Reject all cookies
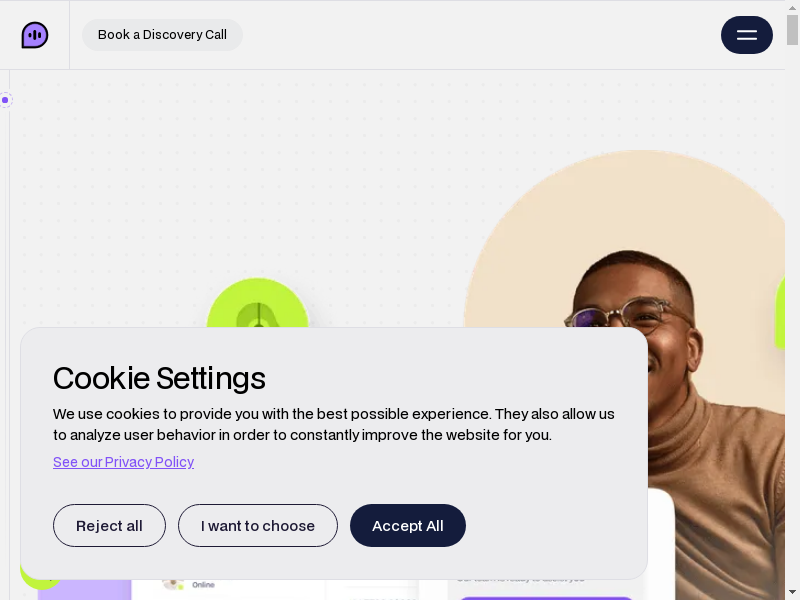The height and width of the screenshot is (600, 800). [109, 526]
